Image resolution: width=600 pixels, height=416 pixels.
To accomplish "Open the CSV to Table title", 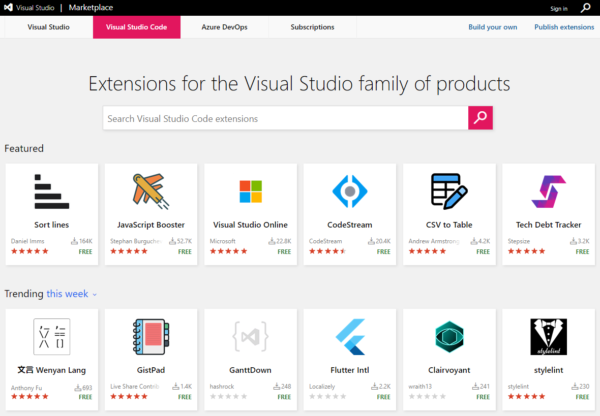I will [449, 225].
